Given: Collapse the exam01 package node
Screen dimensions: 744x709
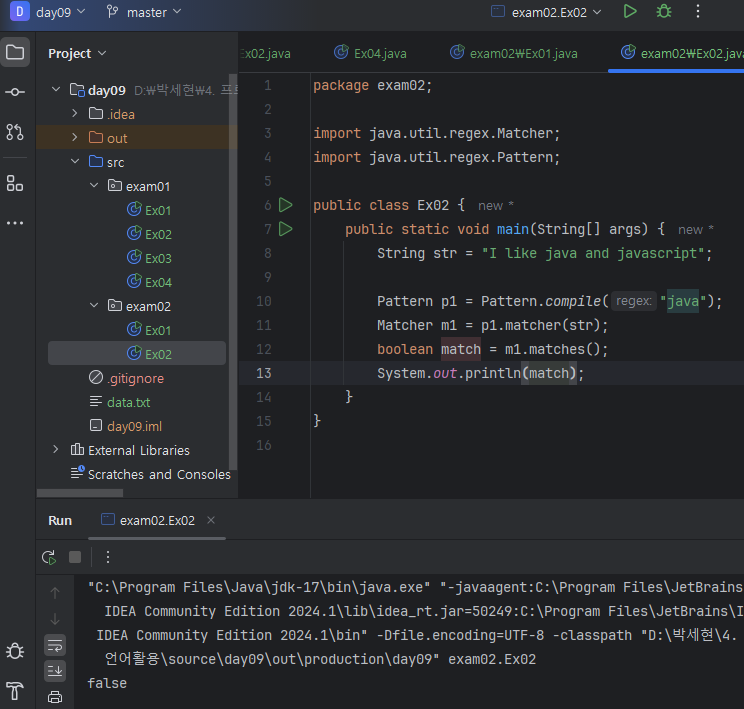Looking at the screenshot, I should (x=94, y=186).
